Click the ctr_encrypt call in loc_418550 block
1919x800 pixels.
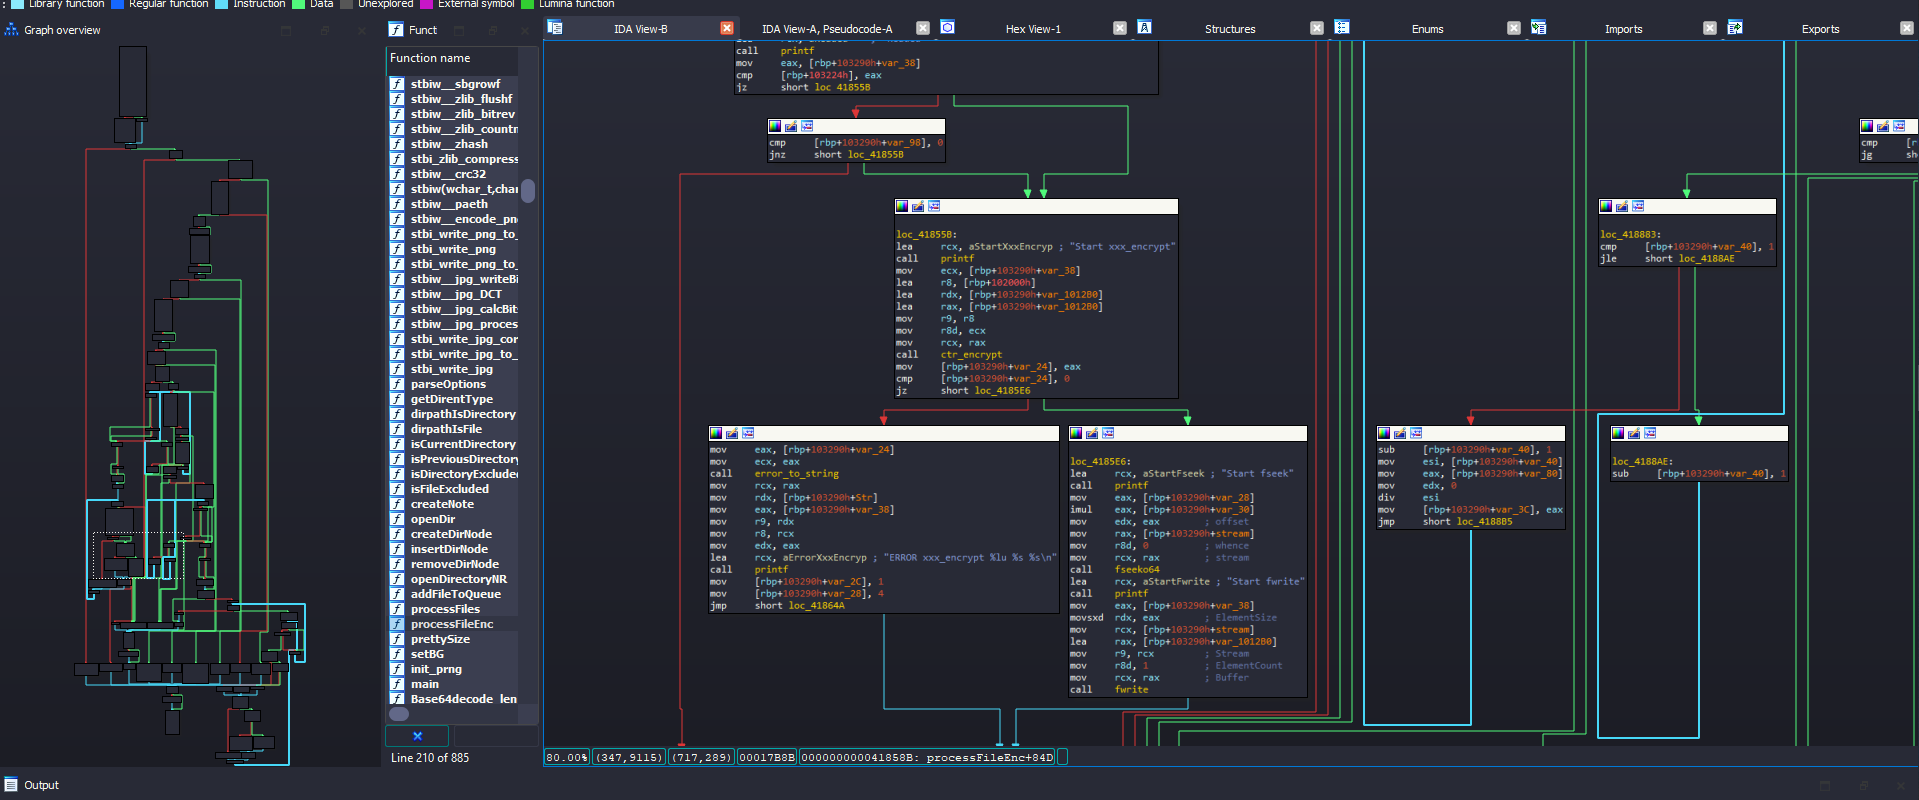[x=971, y=354]
